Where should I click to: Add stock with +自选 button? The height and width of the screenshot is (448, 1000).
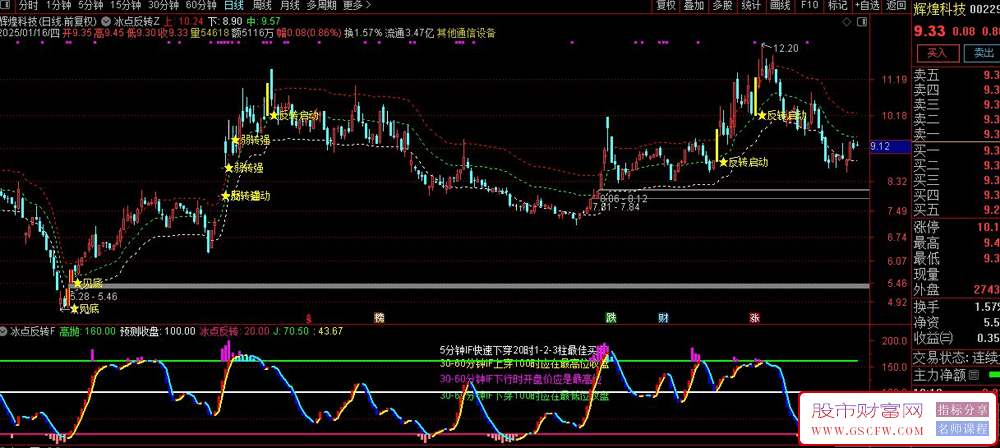pyautogui.click(x=866, y=6)
